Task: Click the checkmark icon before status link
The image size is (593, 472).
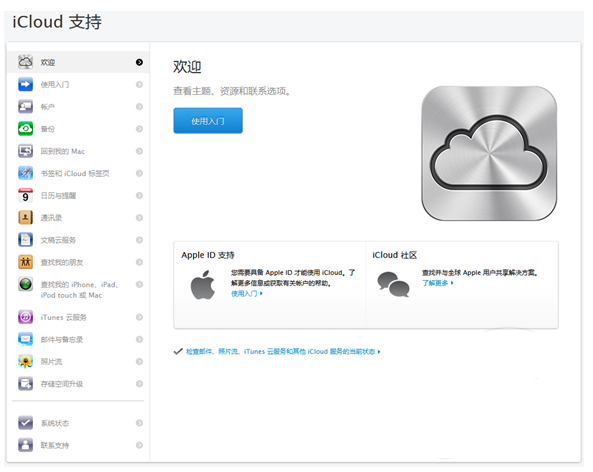Action: [178, 351]
